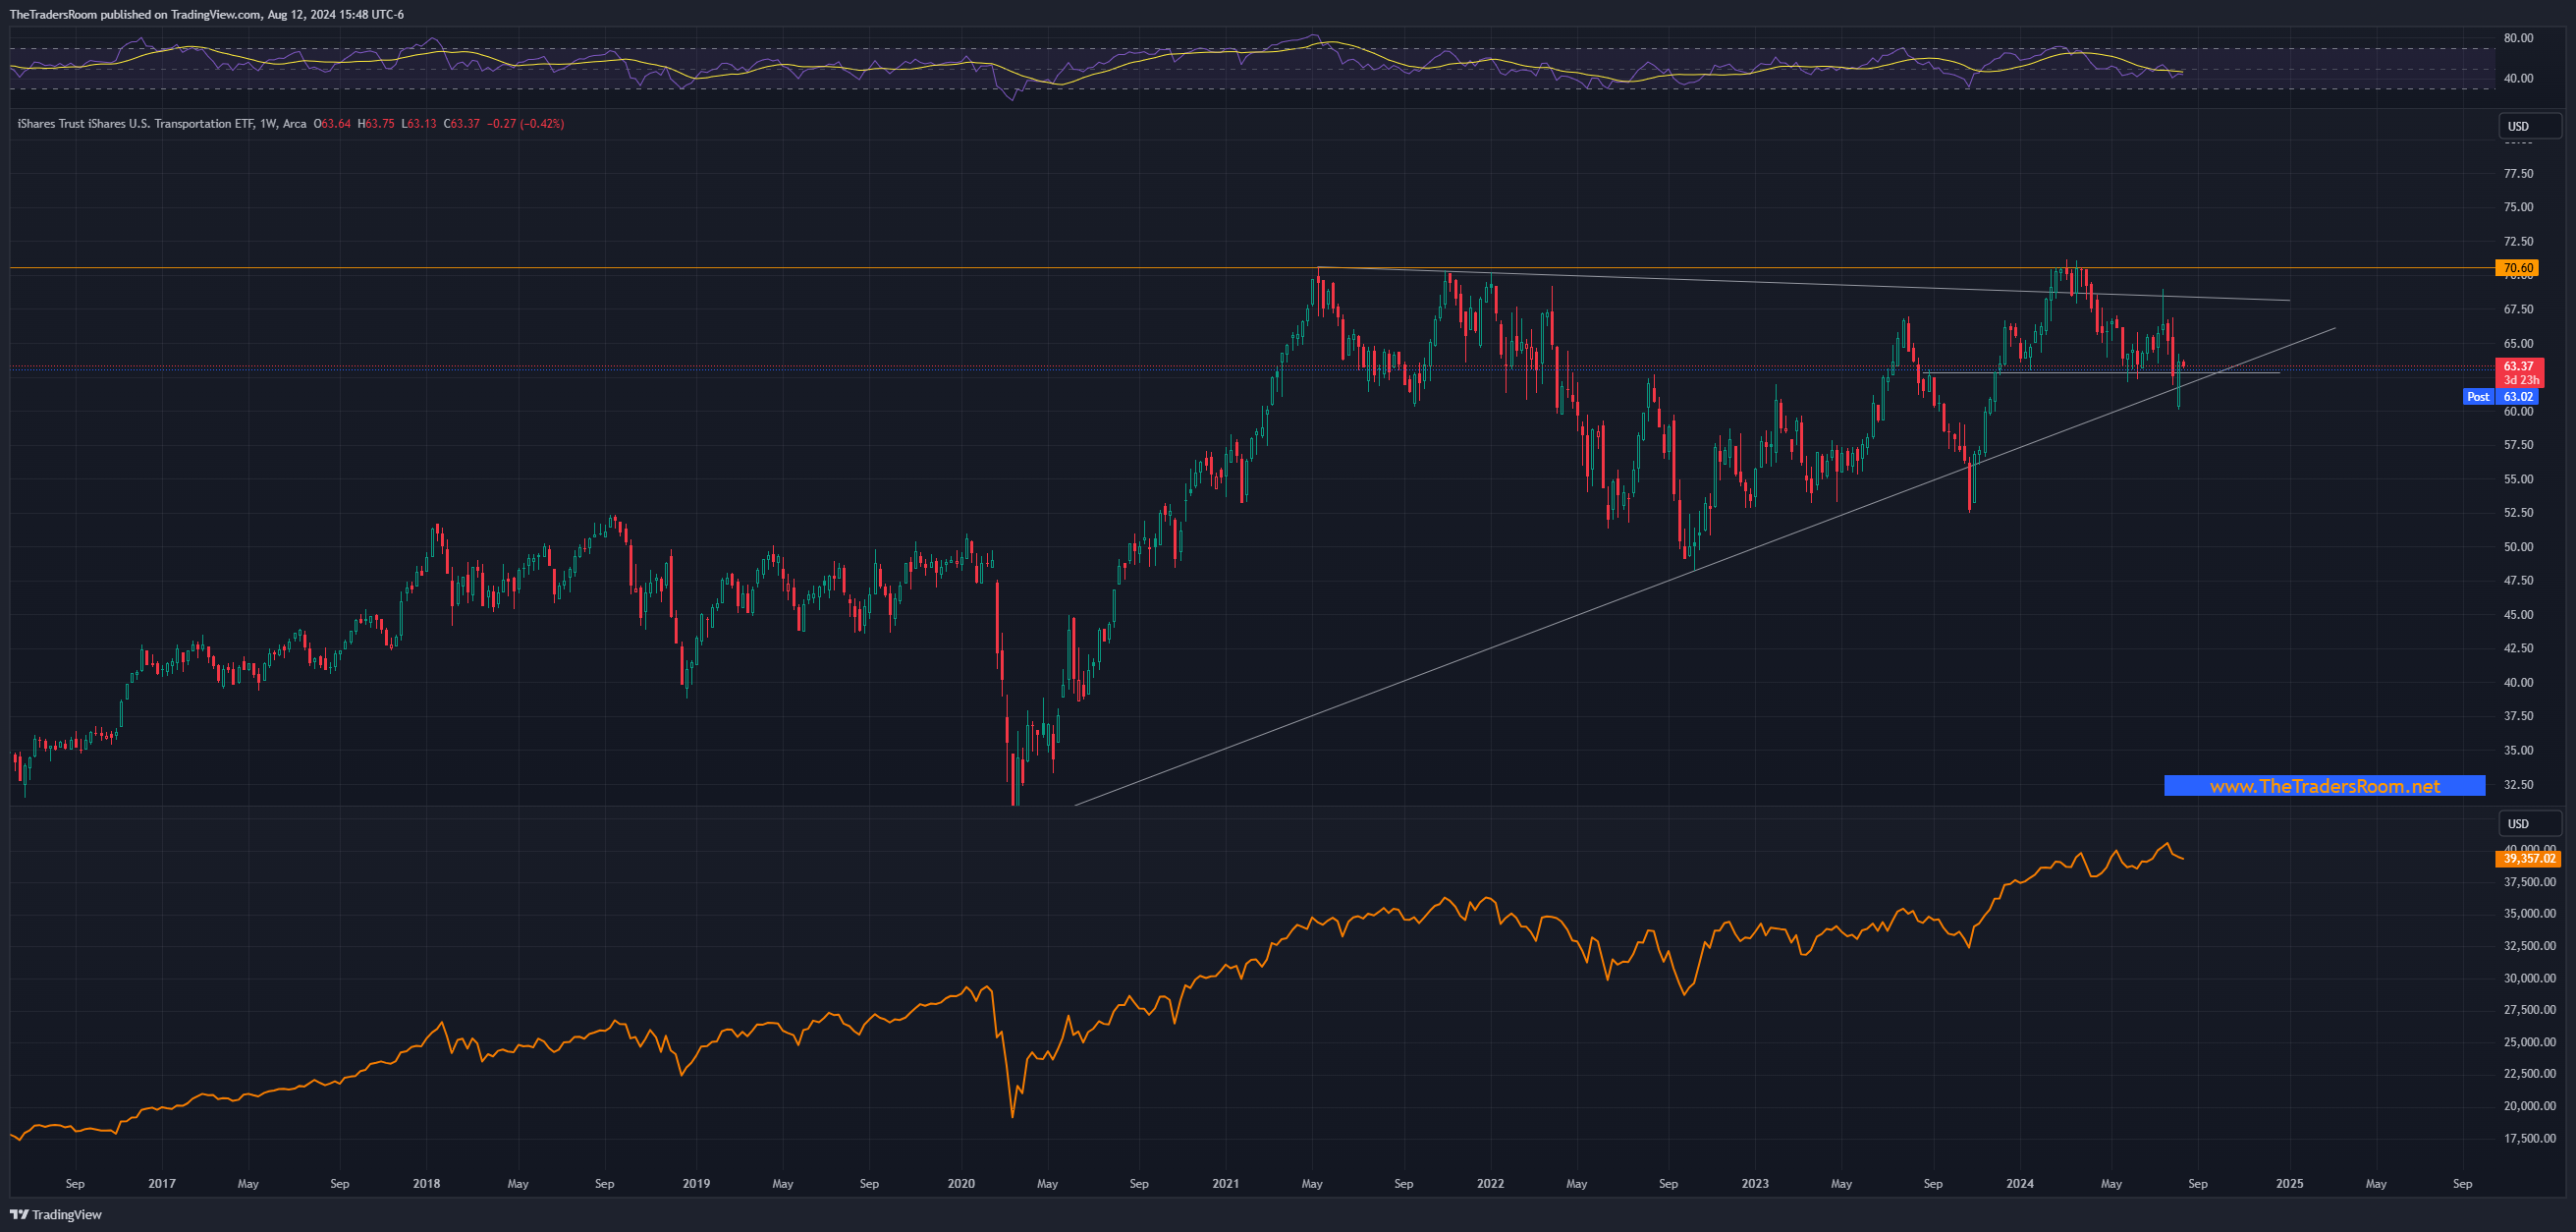Click the blue Post market badge
This screenshot has height=1232, width=2576.
click(x=2477, y=397)
